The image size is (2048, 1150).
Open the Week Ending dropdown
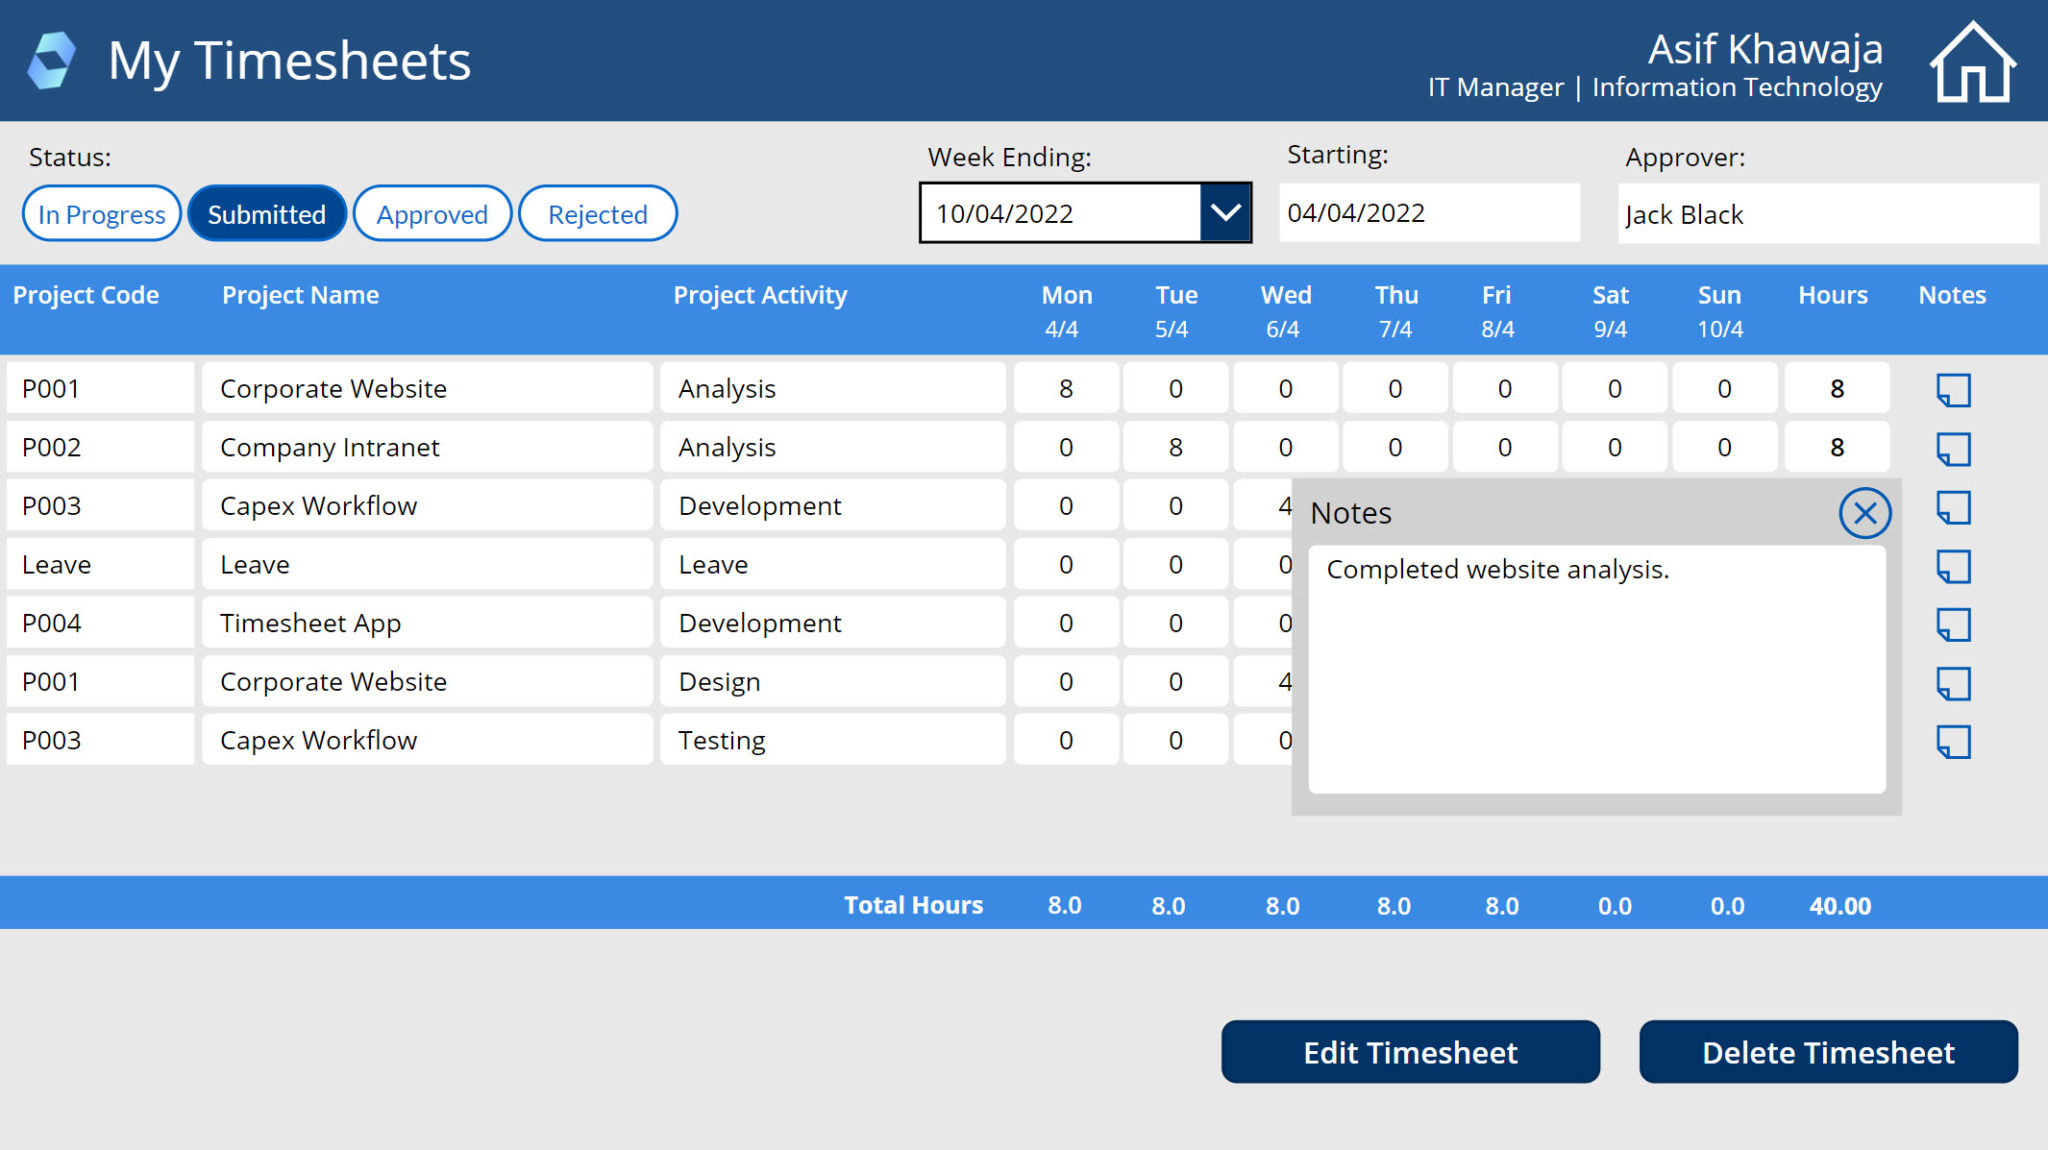pyautogui.click(x=1227, y=213)
